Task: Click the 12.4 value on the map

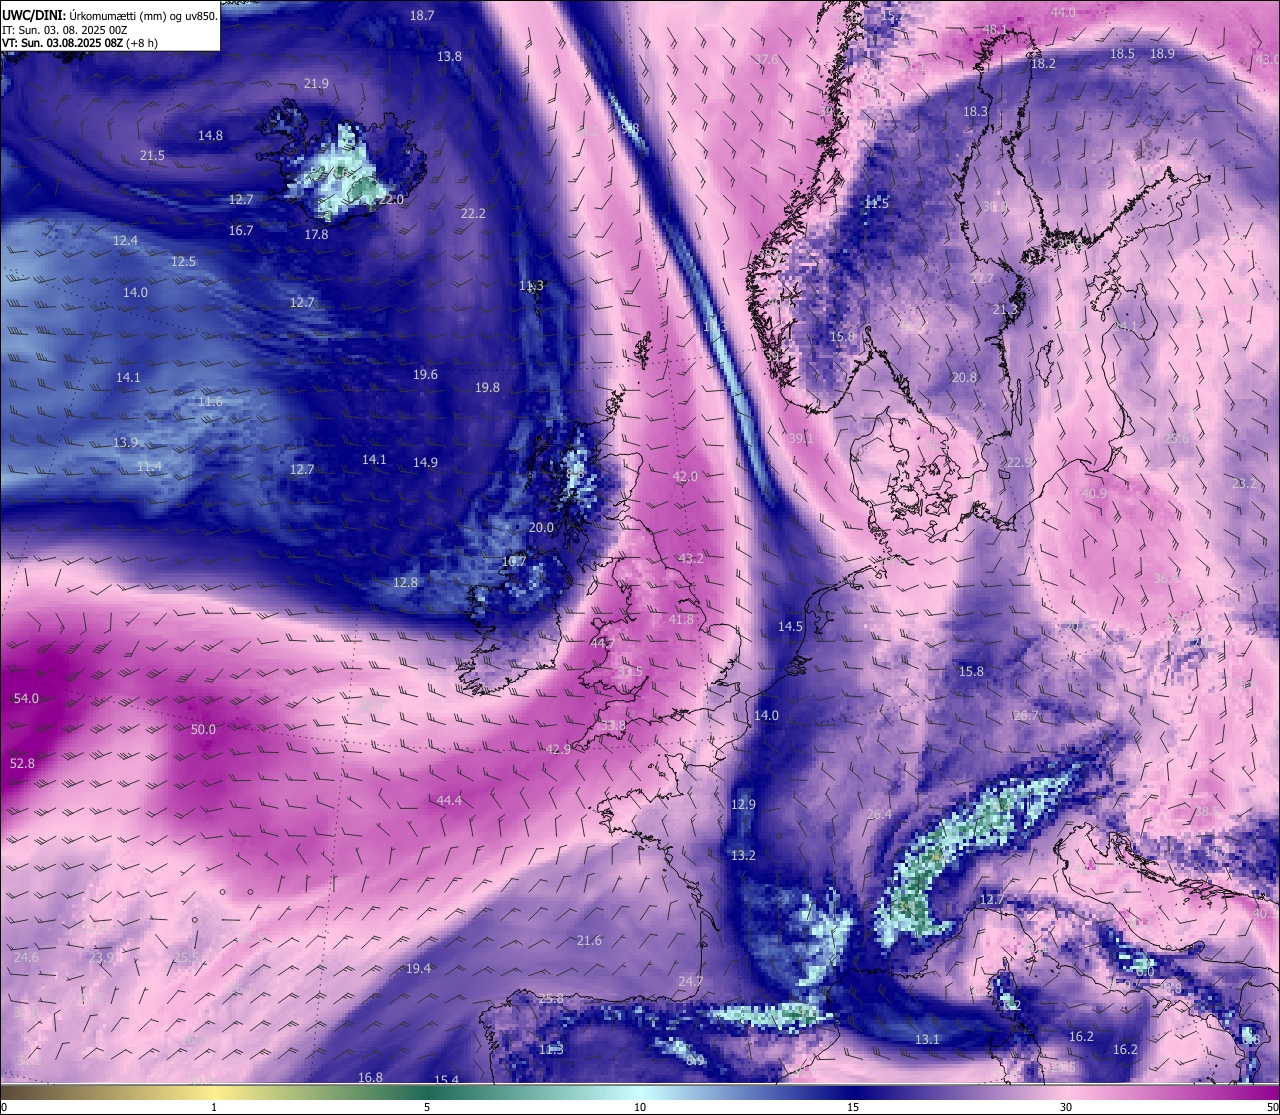Action: point(125,240)
